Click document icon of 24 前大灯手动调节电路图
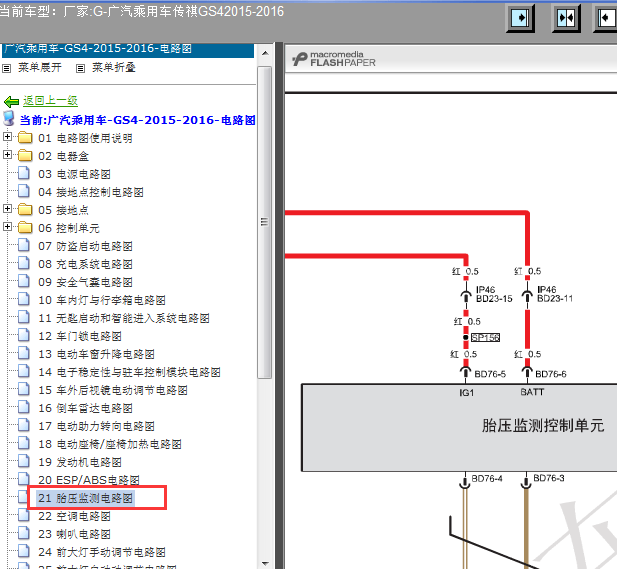 24,551
